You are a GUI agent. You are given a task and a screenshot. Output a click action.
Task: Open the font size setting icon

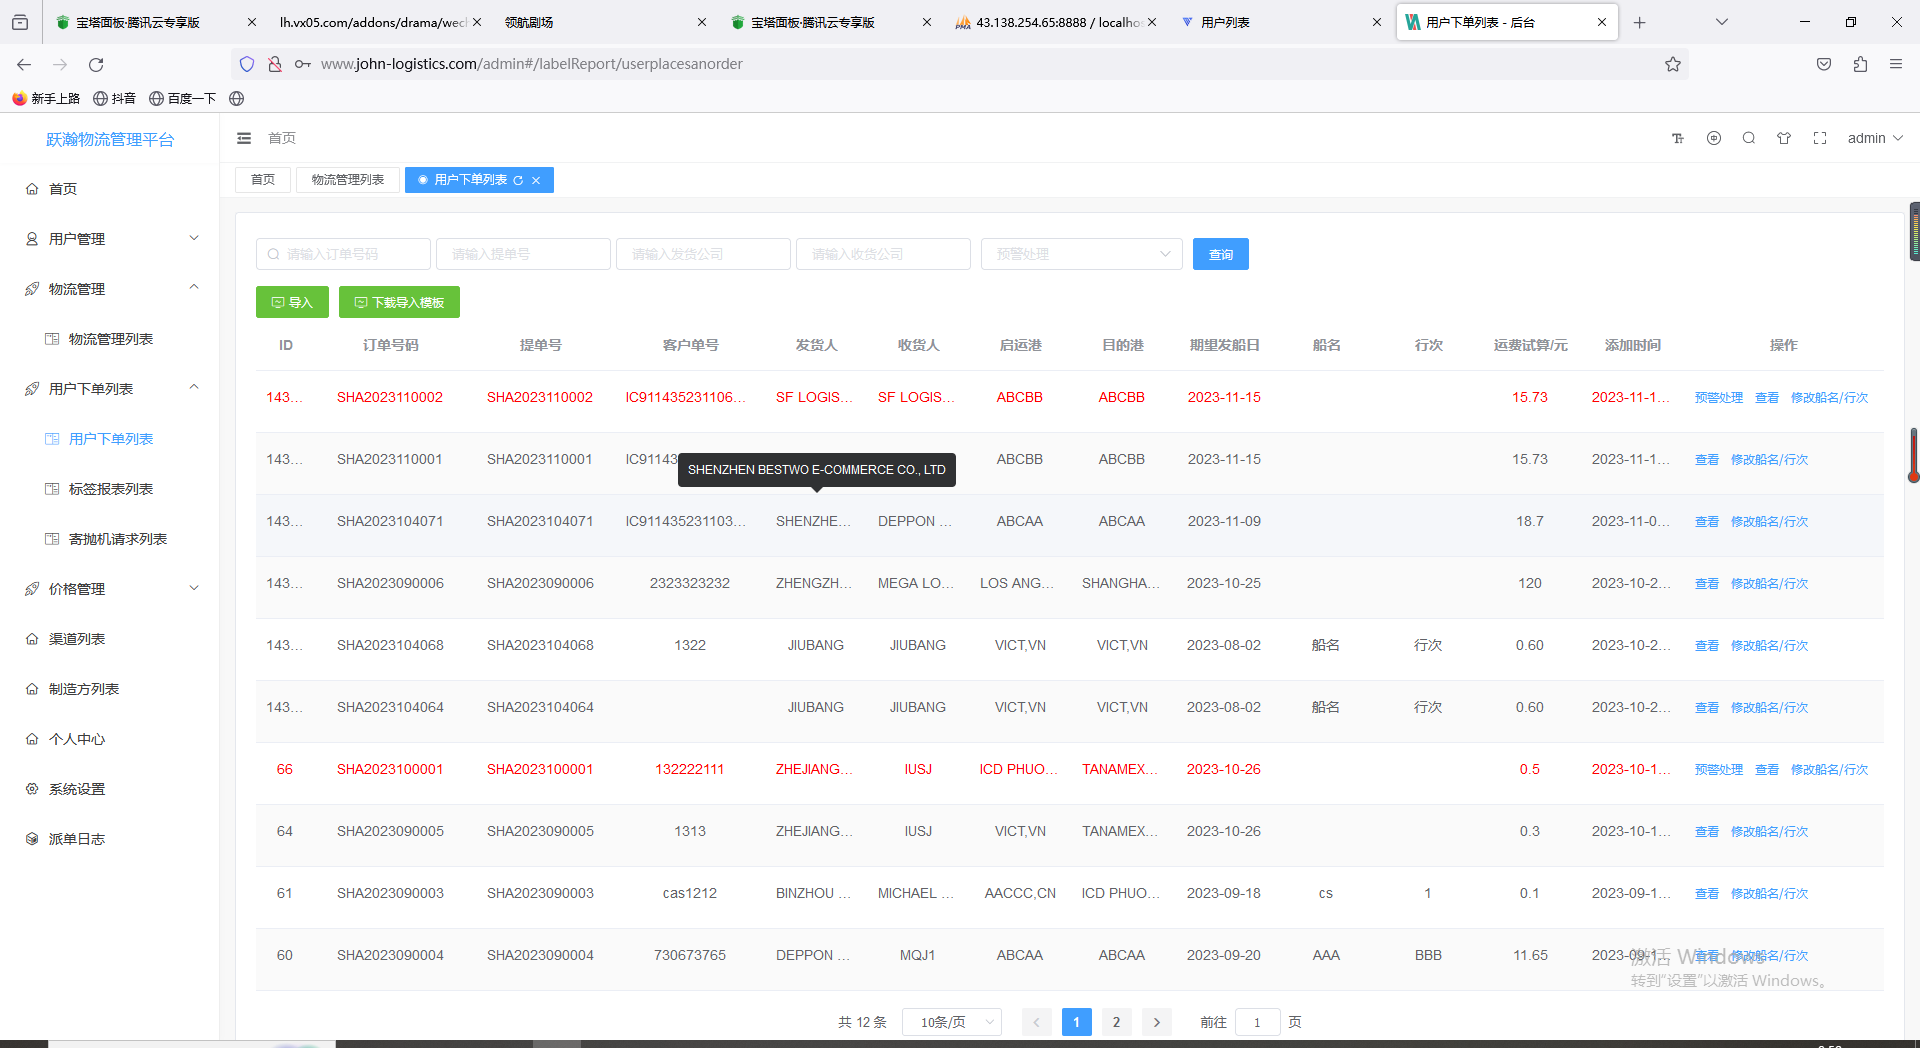pyautogui.click(x=1678, y=138)
